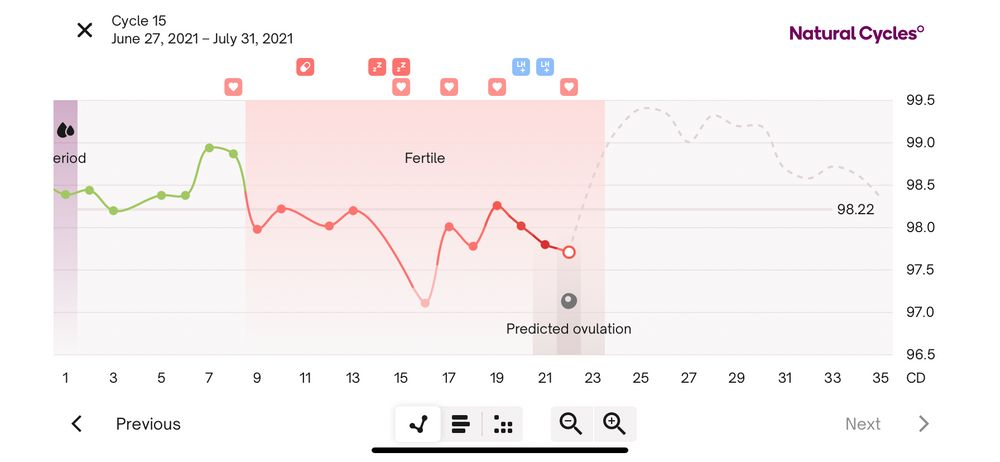
Task: Go to the previous cycle using left chevron
Action: coord(77,424)
